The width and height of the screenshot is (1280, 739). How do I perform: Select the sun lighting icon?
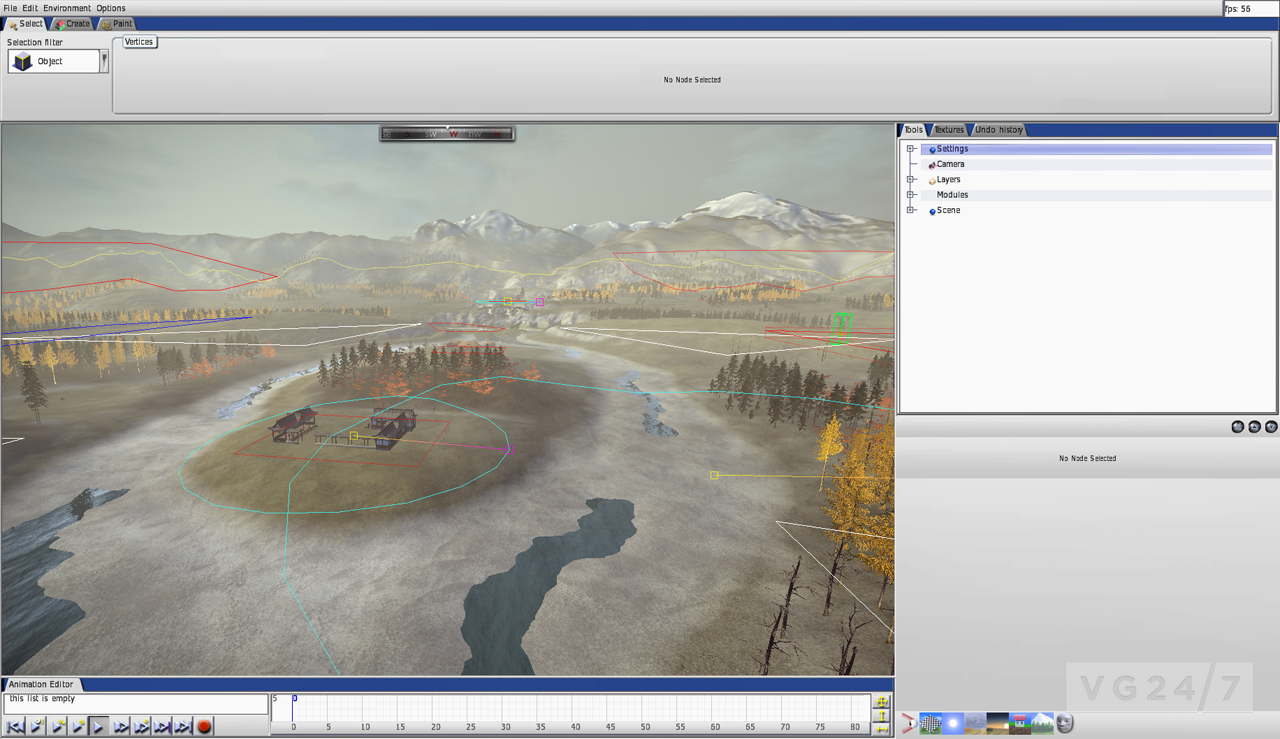953,723
